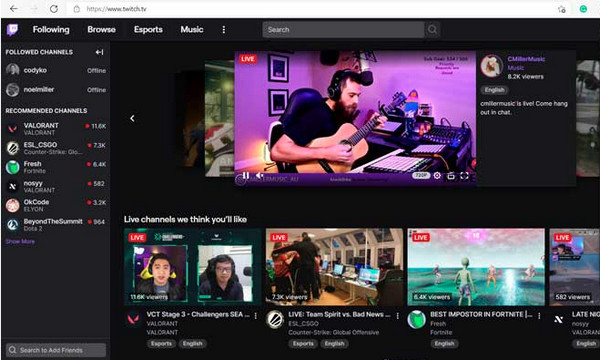
Task: Open VALORANT recommended channel in sidebar
Action: [56, 129]
